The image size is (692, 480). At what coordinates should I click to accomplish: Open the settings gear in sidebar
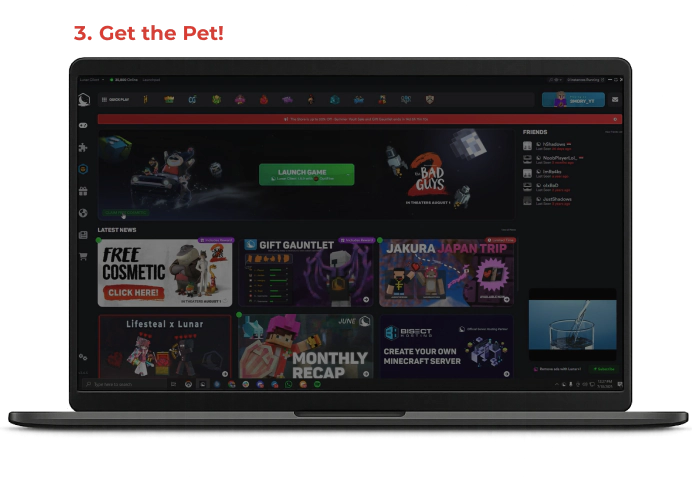(83, 357)
